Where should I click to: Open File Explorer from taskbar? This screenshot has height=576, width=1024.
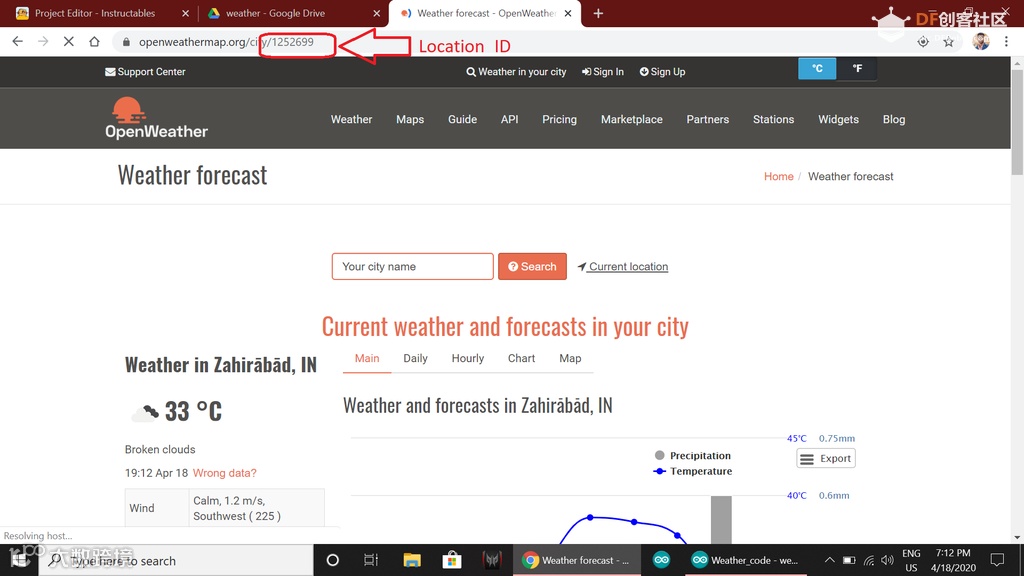(x=411, y=560)
